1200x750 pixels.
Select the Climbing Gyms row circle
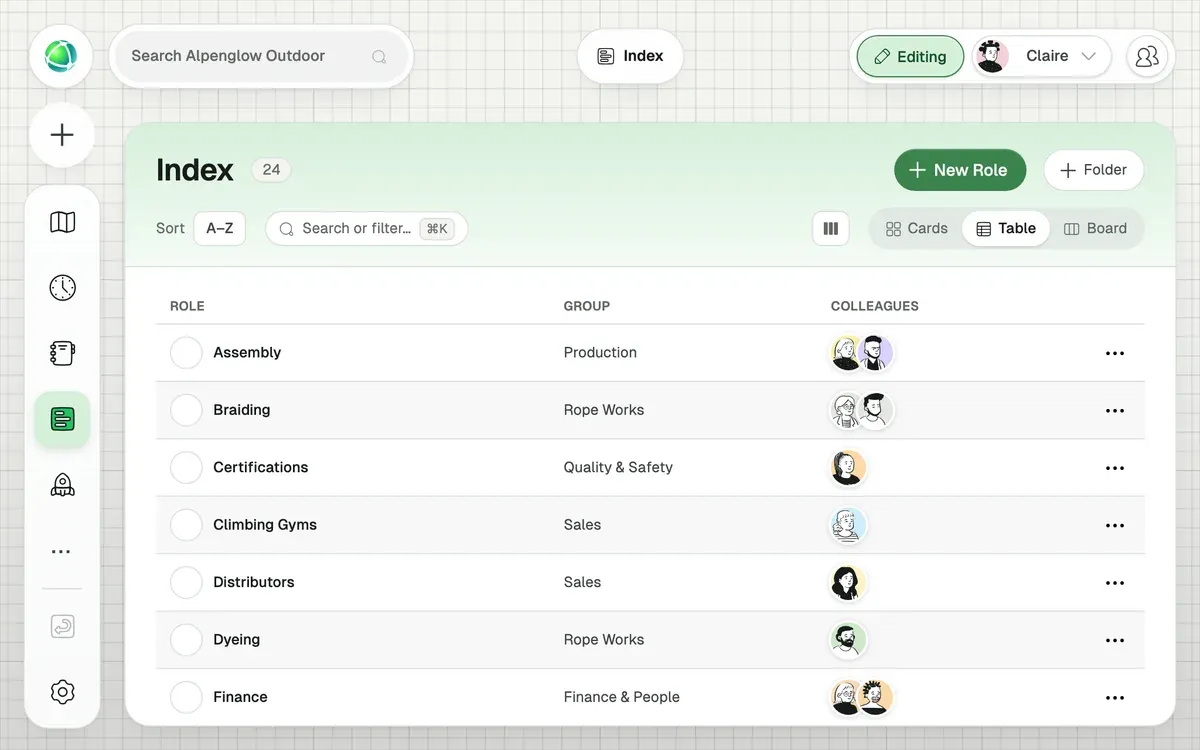186,525
